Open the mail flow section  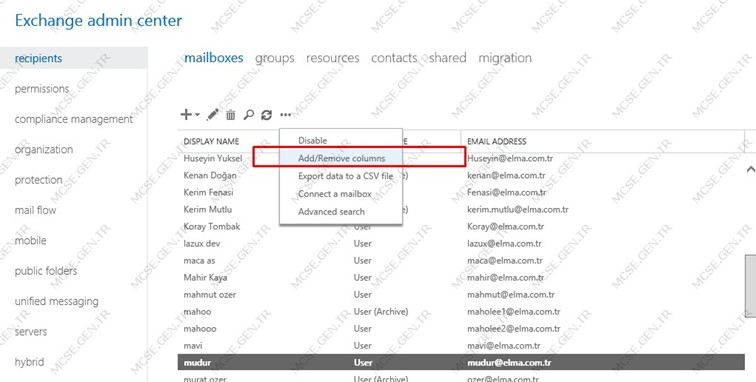pyautogui.click(x=35, y=210)
